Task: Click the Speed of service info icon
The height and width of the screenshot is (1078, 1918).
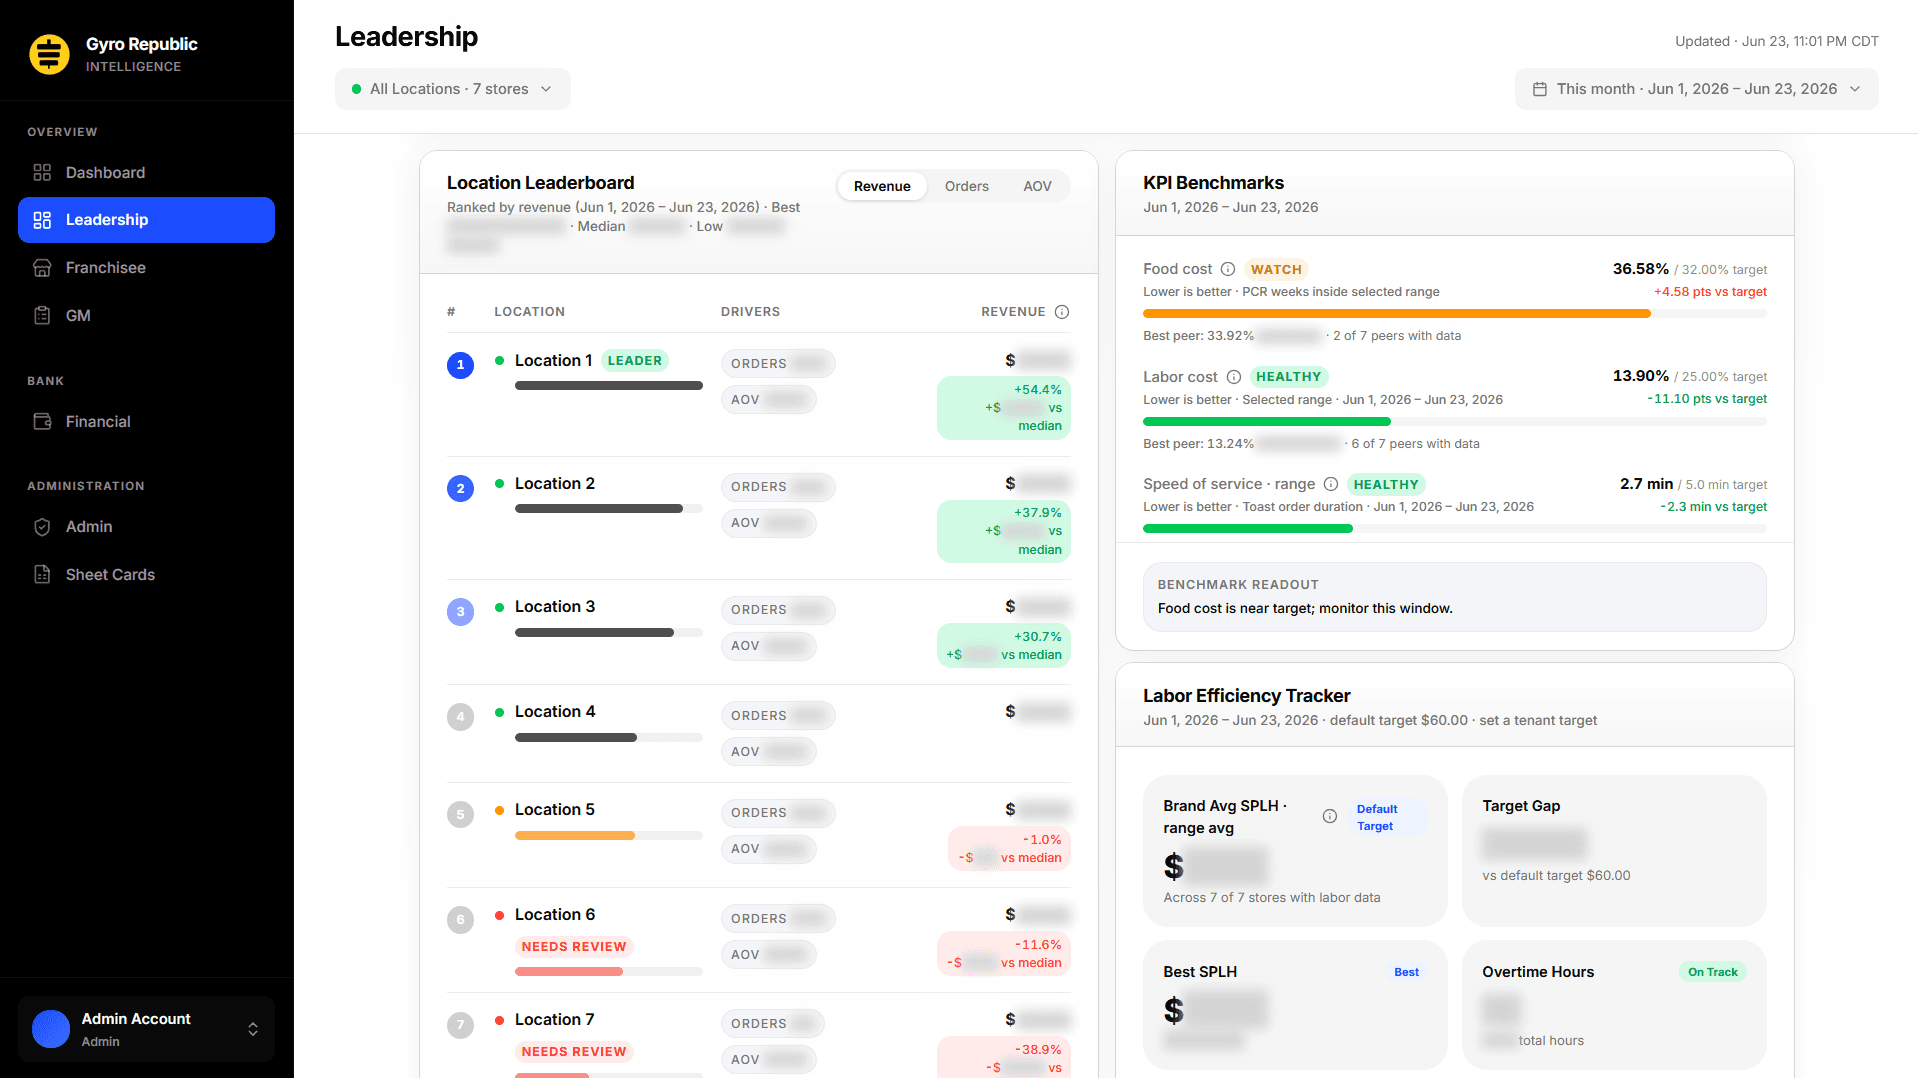Action: coord(1331,484)
